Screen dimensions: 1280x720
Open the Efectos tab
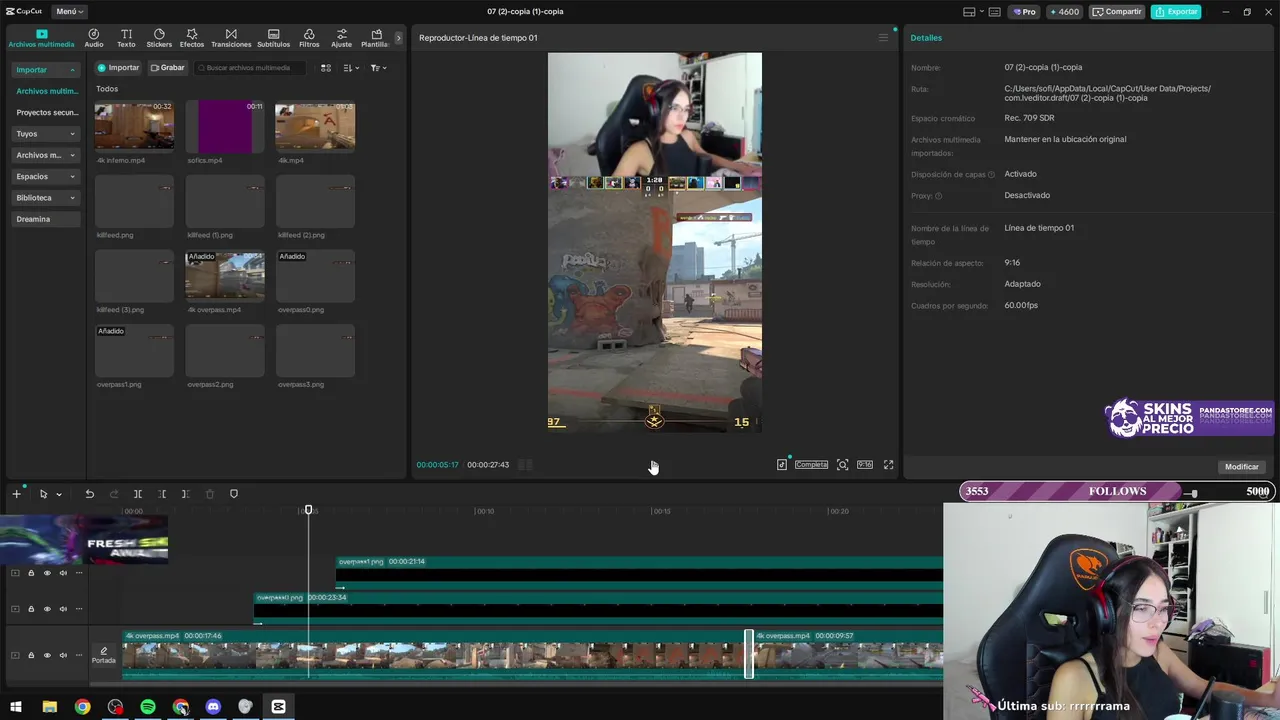pos(192,38)
